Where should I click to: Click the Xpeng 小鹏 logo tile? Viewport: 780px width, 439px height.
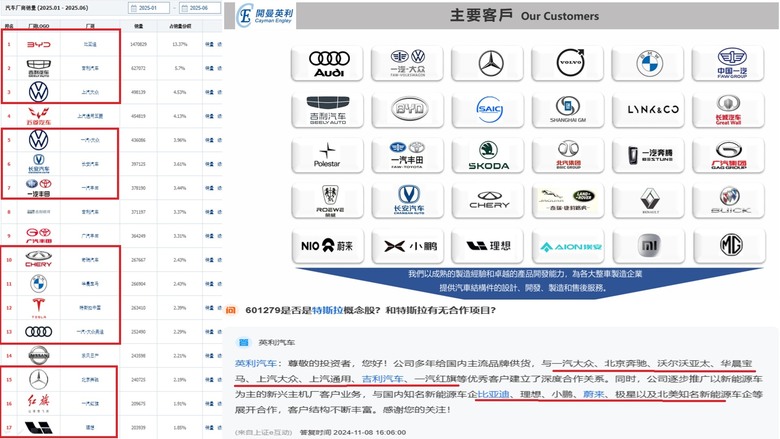pyautogui.click(x=407, y=245)
